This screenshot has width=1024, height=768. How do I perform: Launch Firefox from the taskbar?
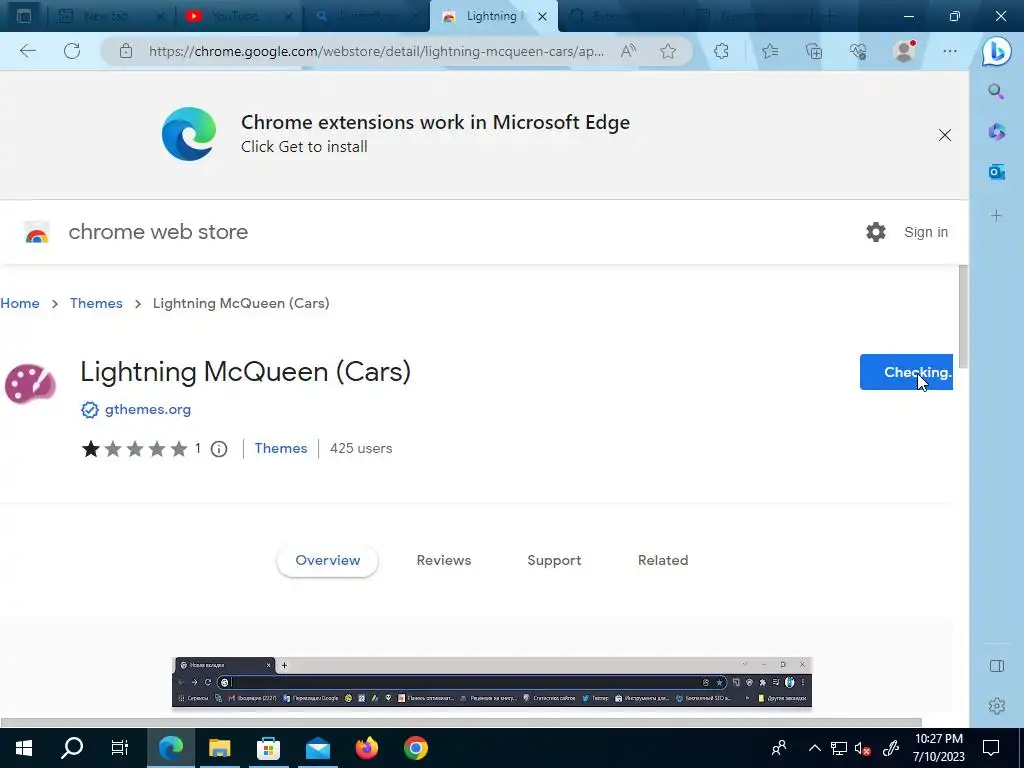[x=366, y=748]
